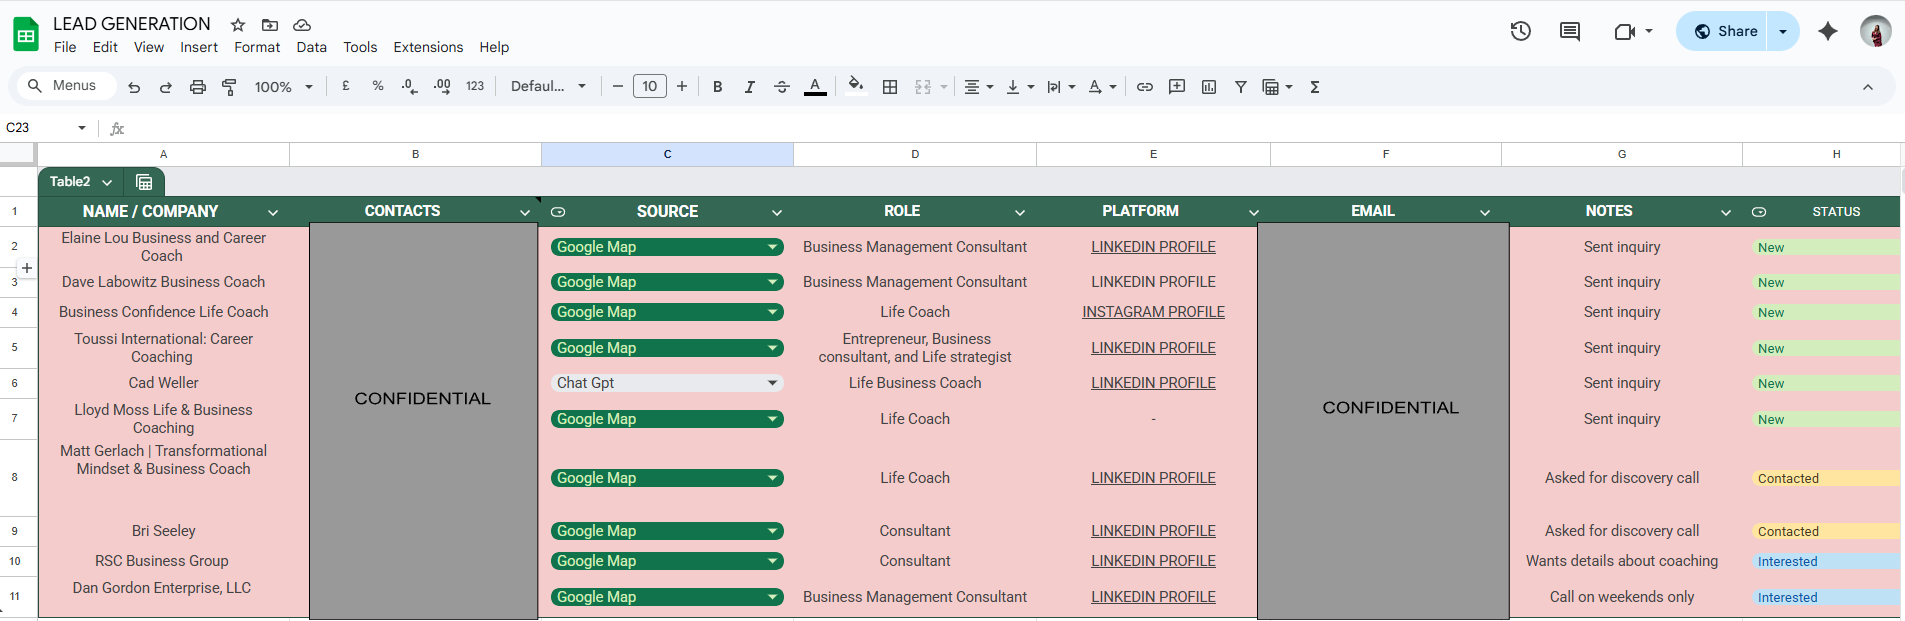Image resolution: width=1905 pixels, height=621 pixels.
Task: Click the font size input box
Action: click(649, 87)
